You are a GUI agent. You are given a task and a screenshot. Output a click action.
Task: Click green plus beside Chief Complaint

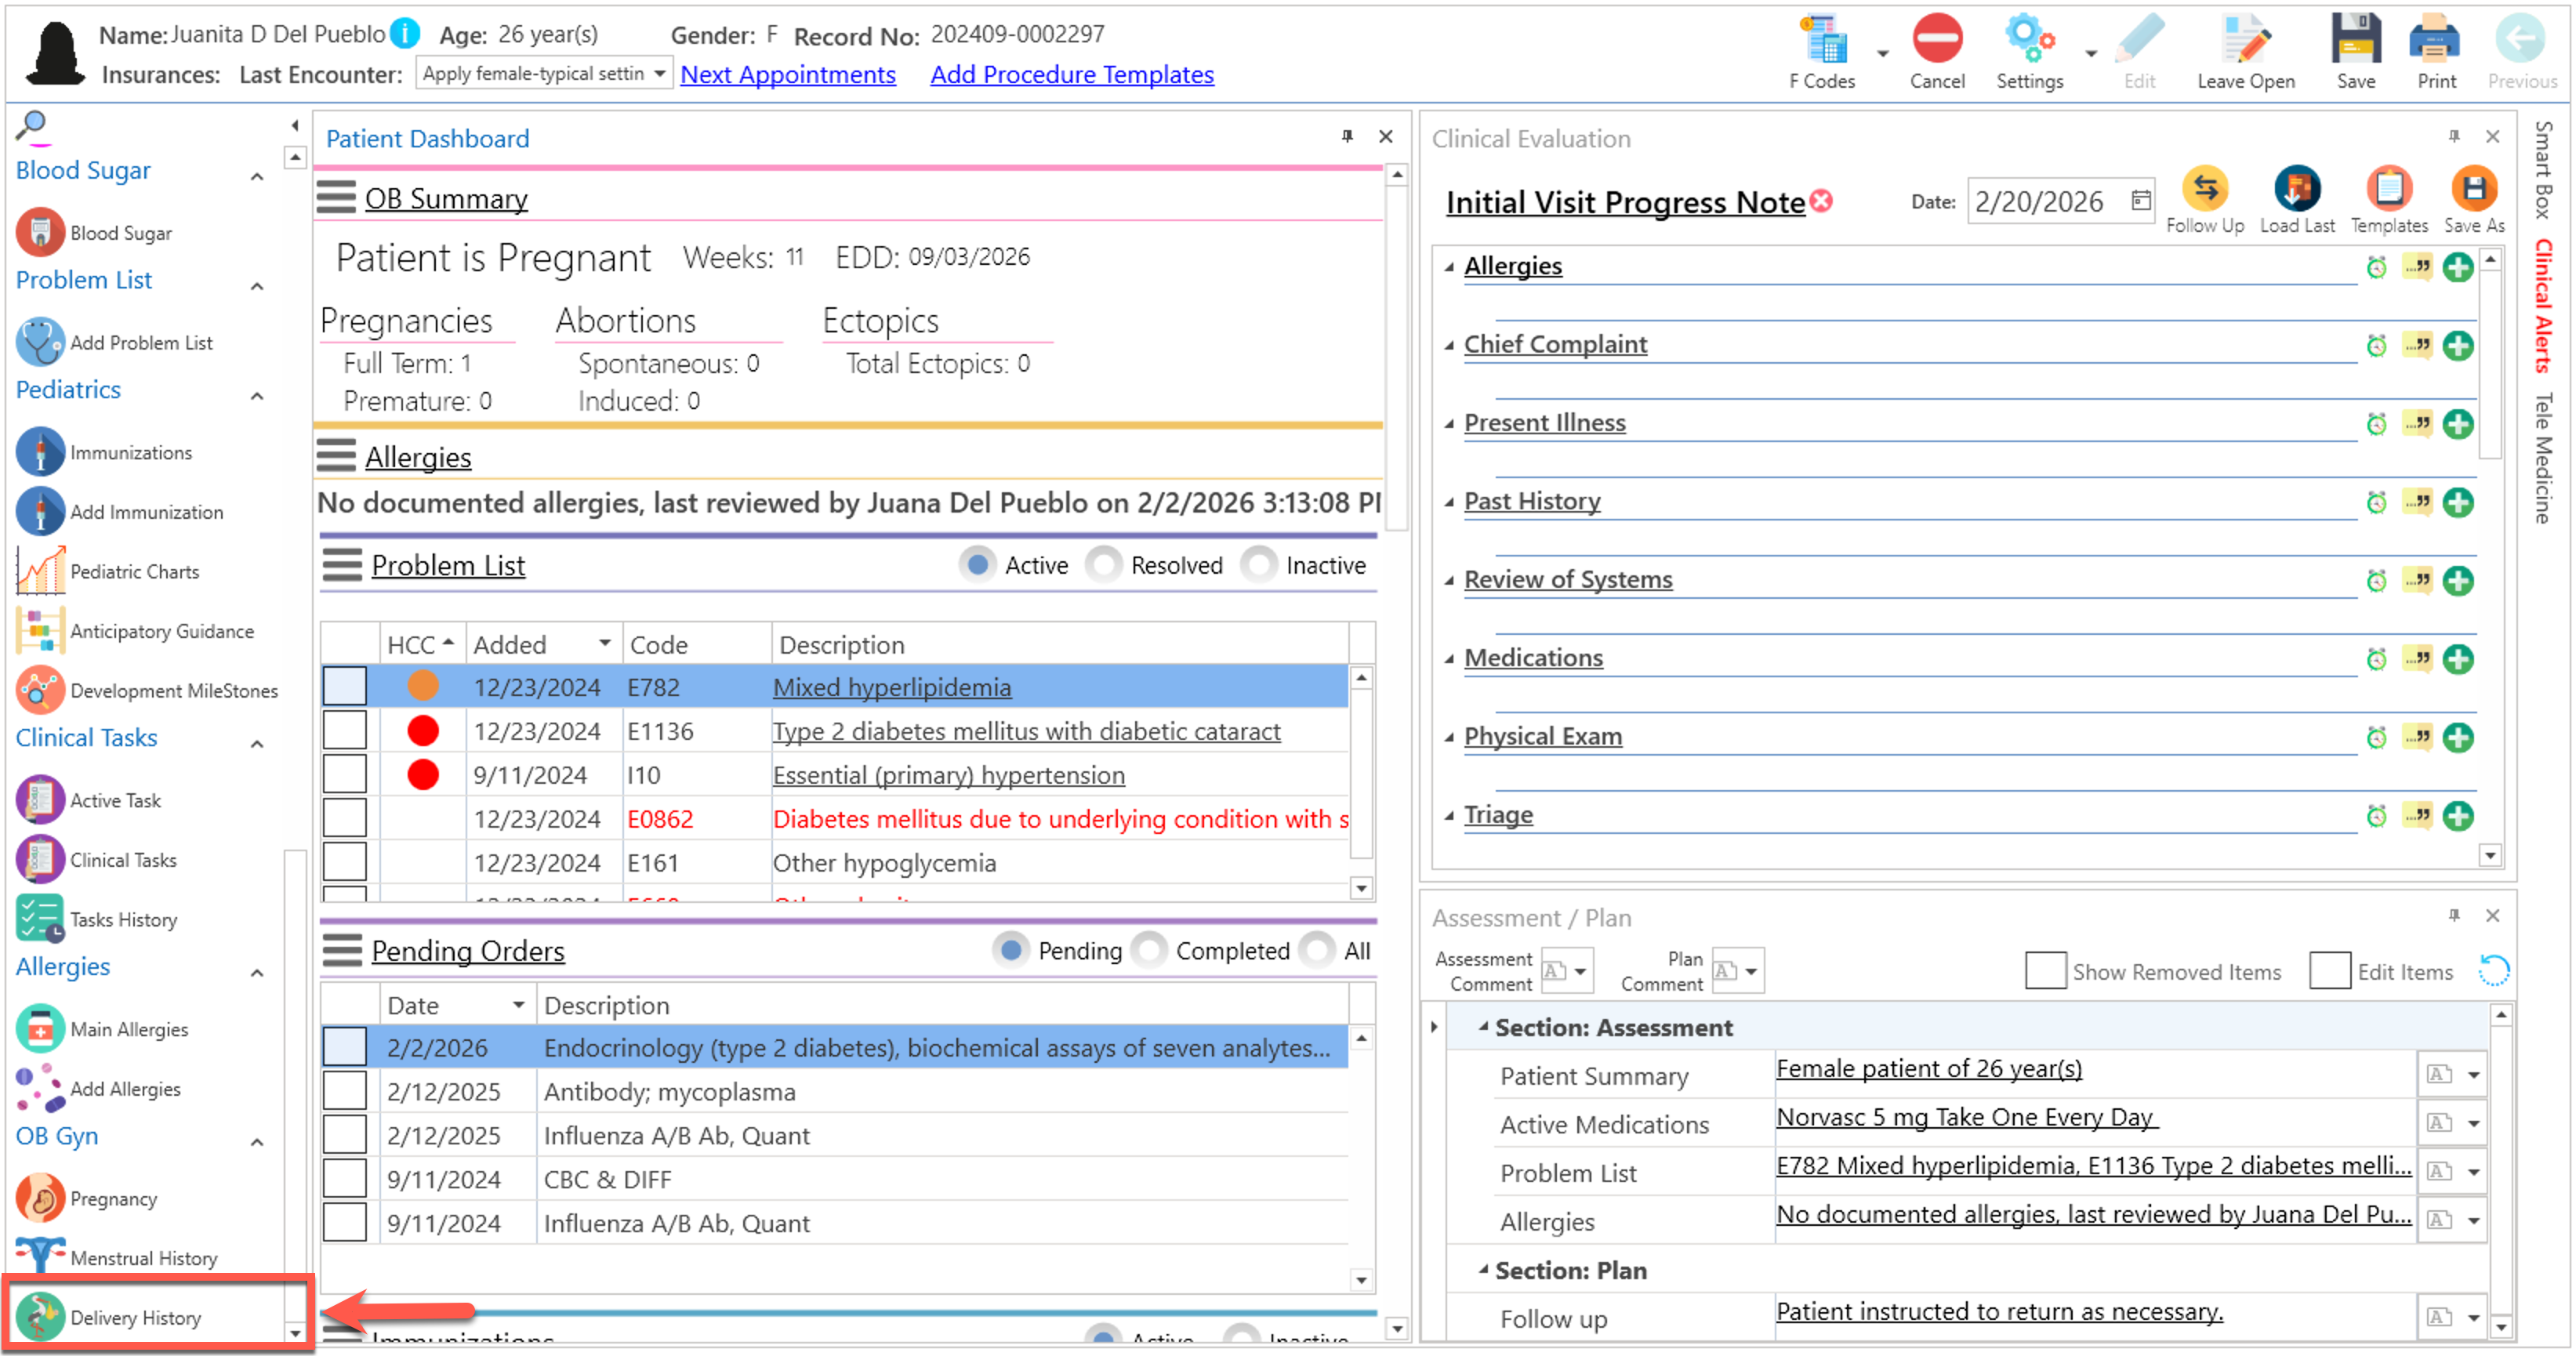coord(2458,346)
